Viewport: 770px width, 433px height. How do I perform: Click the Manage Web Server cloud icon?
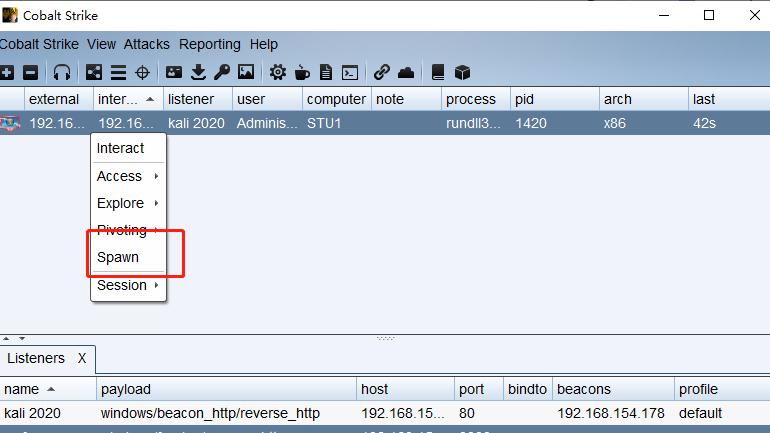click(x=406, y=73)
